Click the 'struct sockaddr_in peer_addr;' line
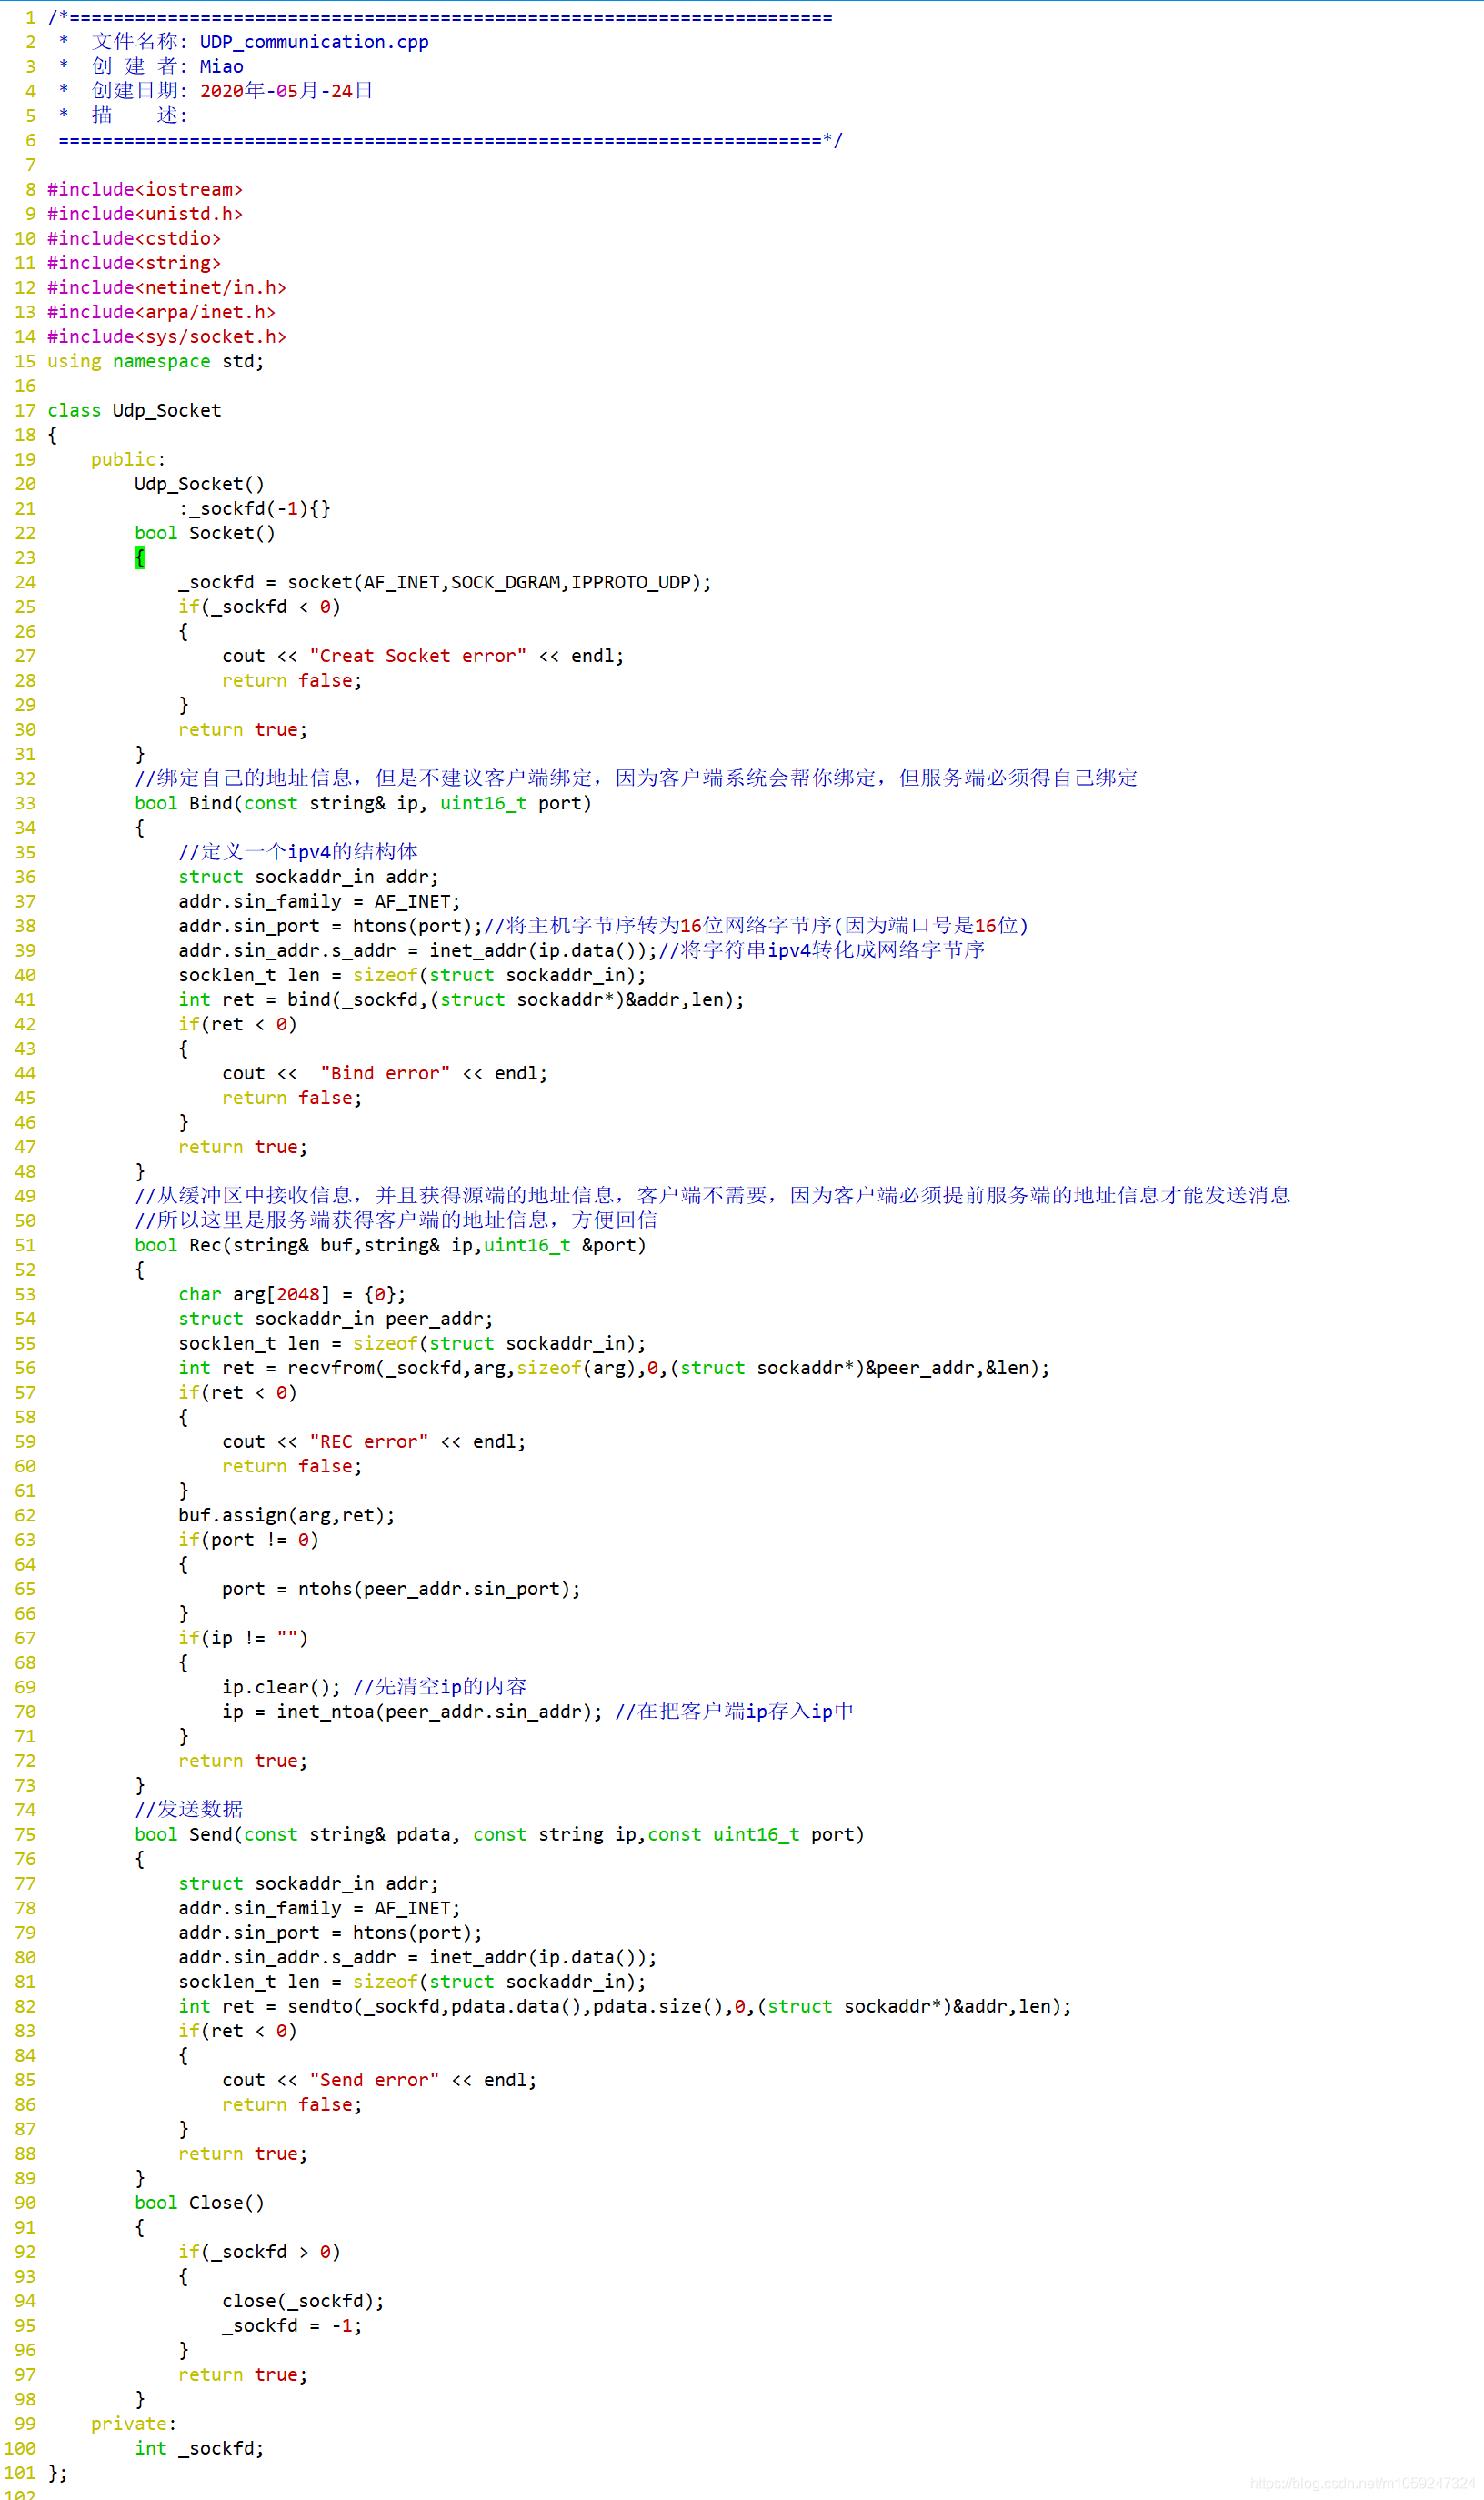The height and width of the screenshot is (2500, 1484). (336, 1319)
